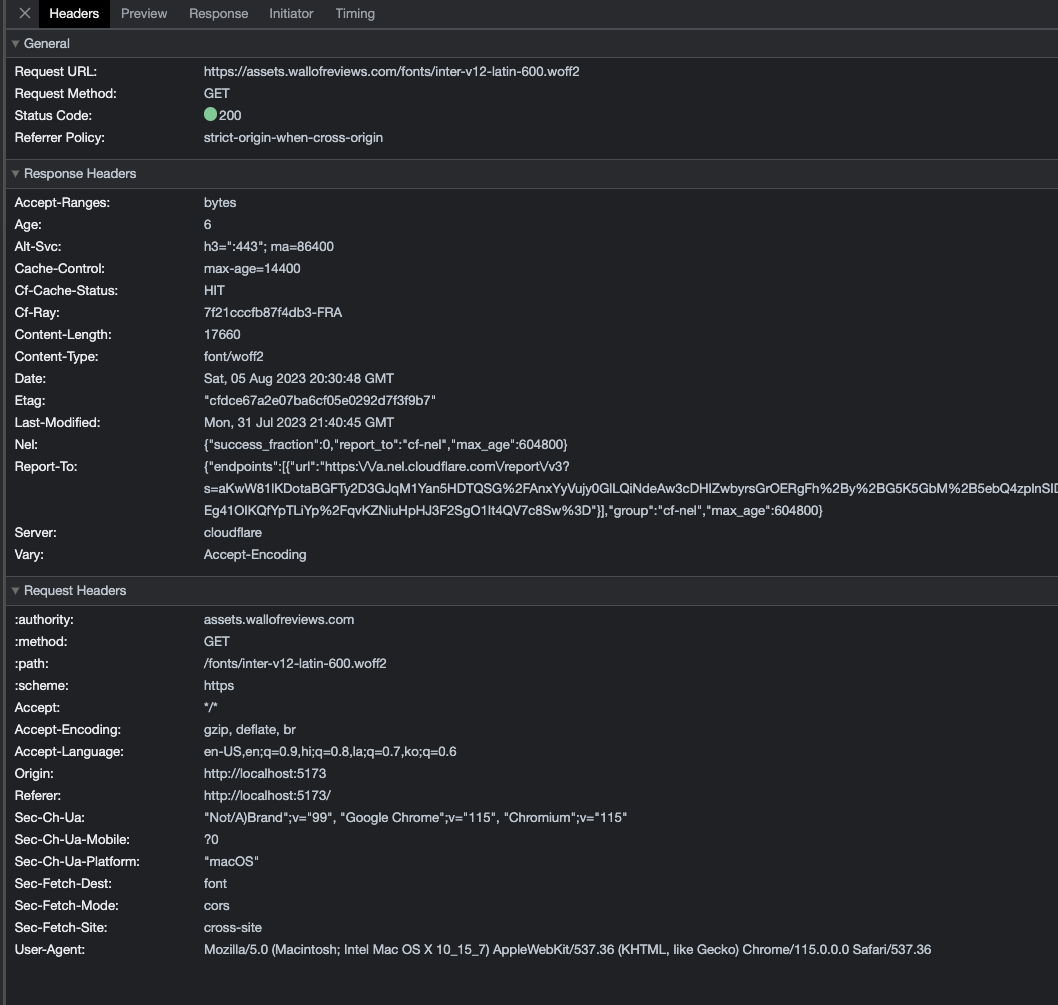Click the disclosure triangle beside Response Headers
Viewport: 1058px width, 1005px height.
(15, 173)
